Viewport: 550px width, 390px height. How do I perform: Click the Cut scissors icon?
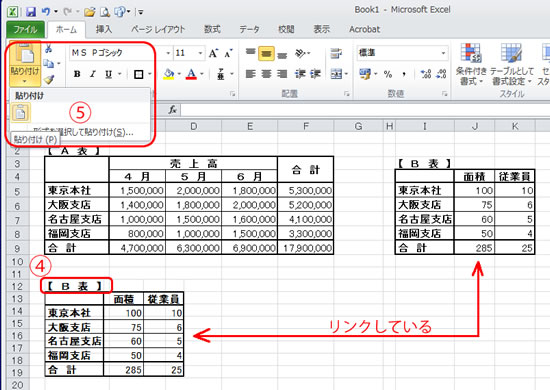click(x=49, y=49)
